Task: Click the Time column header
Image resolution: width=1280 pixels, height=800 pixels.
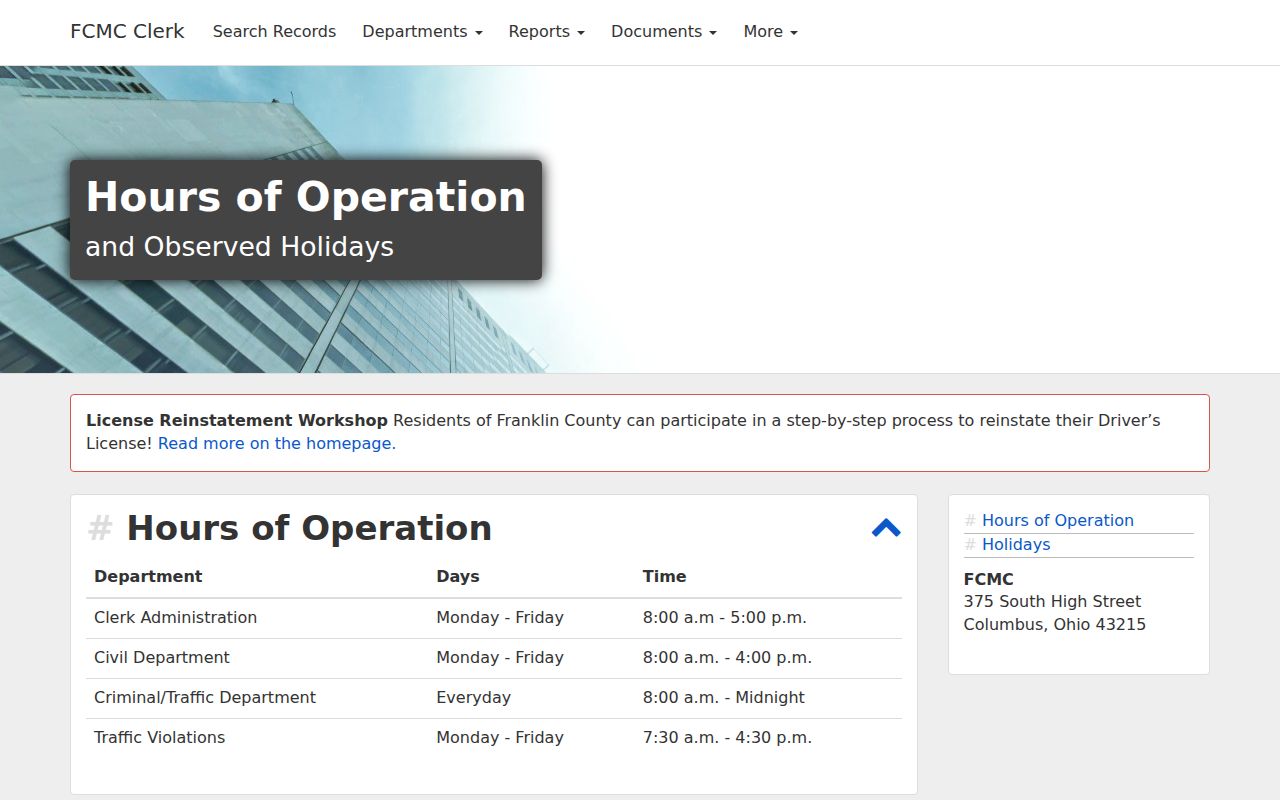Action: 664,576
